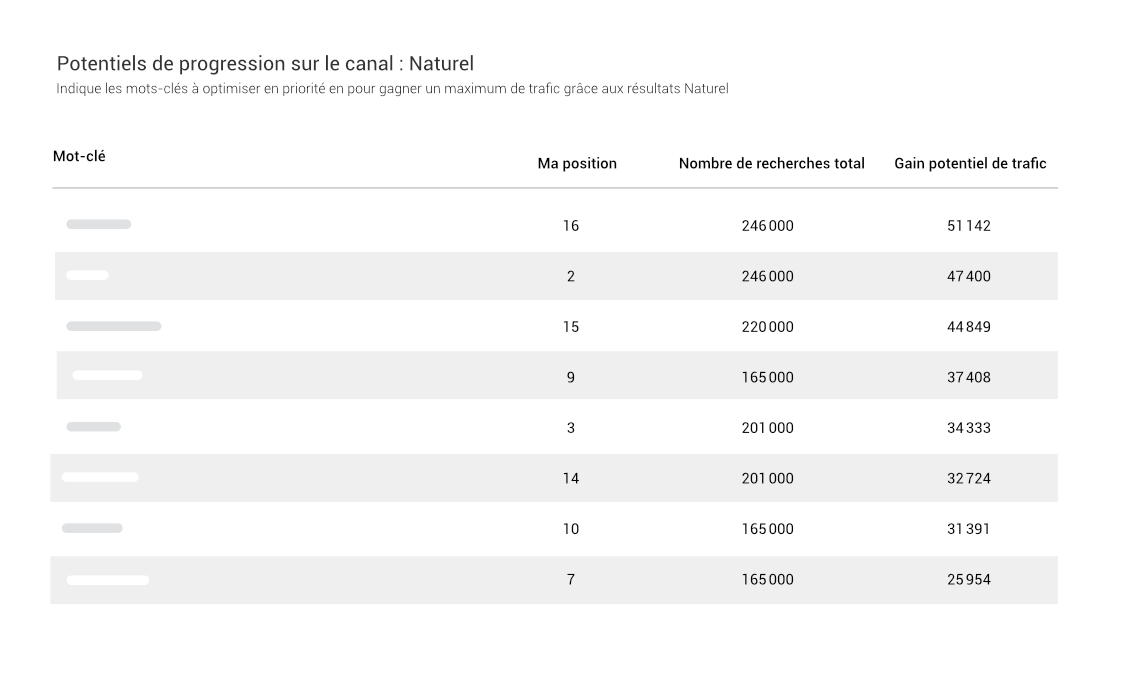The height and width of the screenshot is (673, 1136).
Task: Sort by Gain potentiel de trafic header
Action: coord(970,164)
